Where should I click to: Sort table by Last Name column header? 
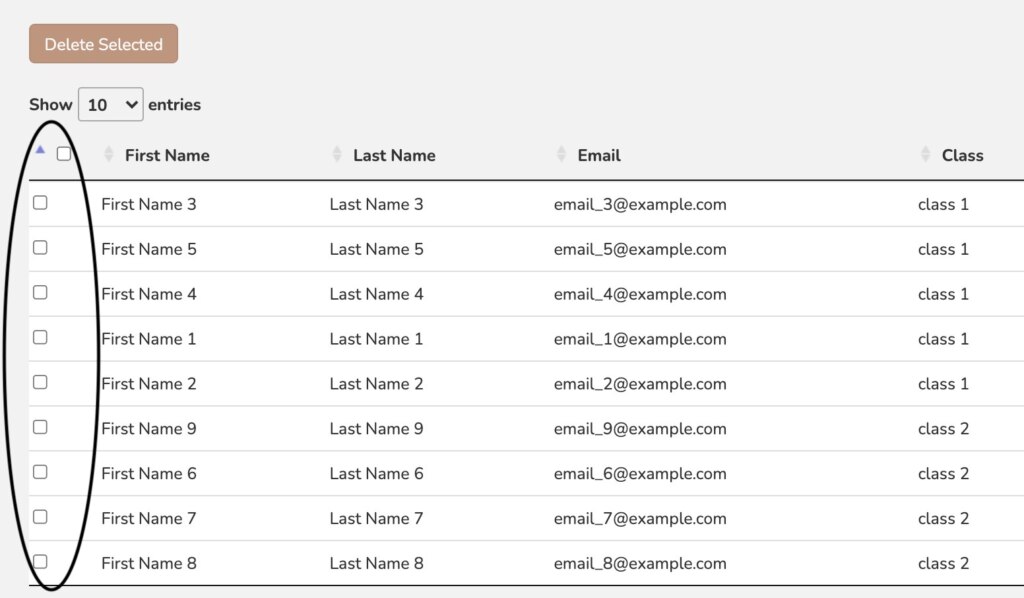click(x=394, y=155)
